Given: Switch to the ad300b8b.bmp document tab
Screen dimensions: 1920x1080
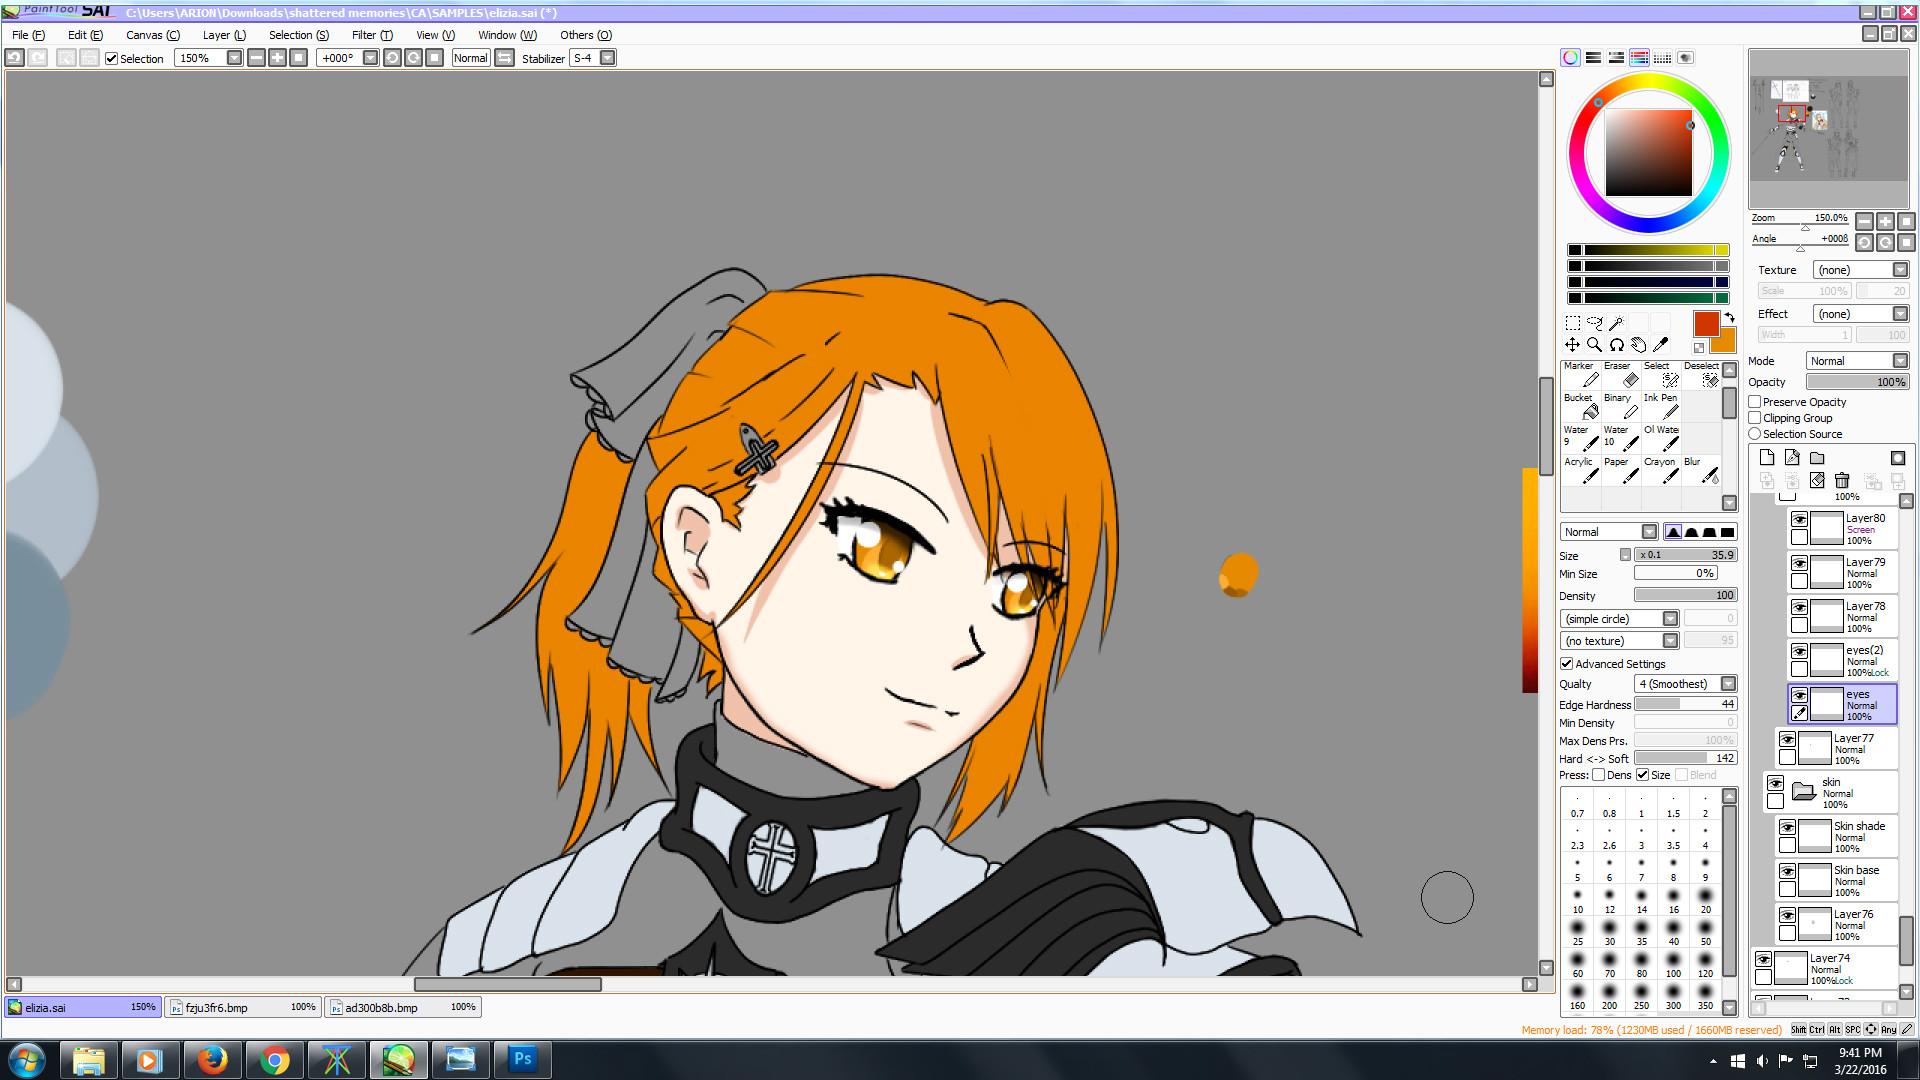Looking at the screenshot, I should pyautogui.click(x=400, y=1007).
